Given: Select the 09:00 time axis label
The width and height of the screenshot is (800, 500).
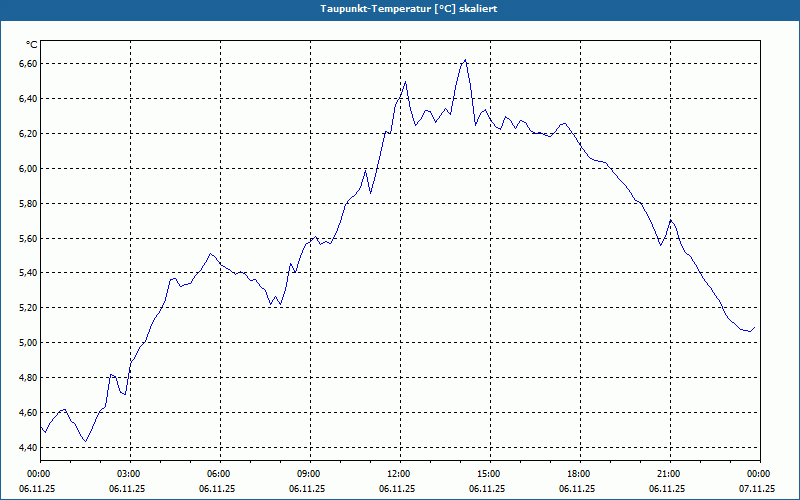Looking at the screenshot, I should (x=309, y=474).
